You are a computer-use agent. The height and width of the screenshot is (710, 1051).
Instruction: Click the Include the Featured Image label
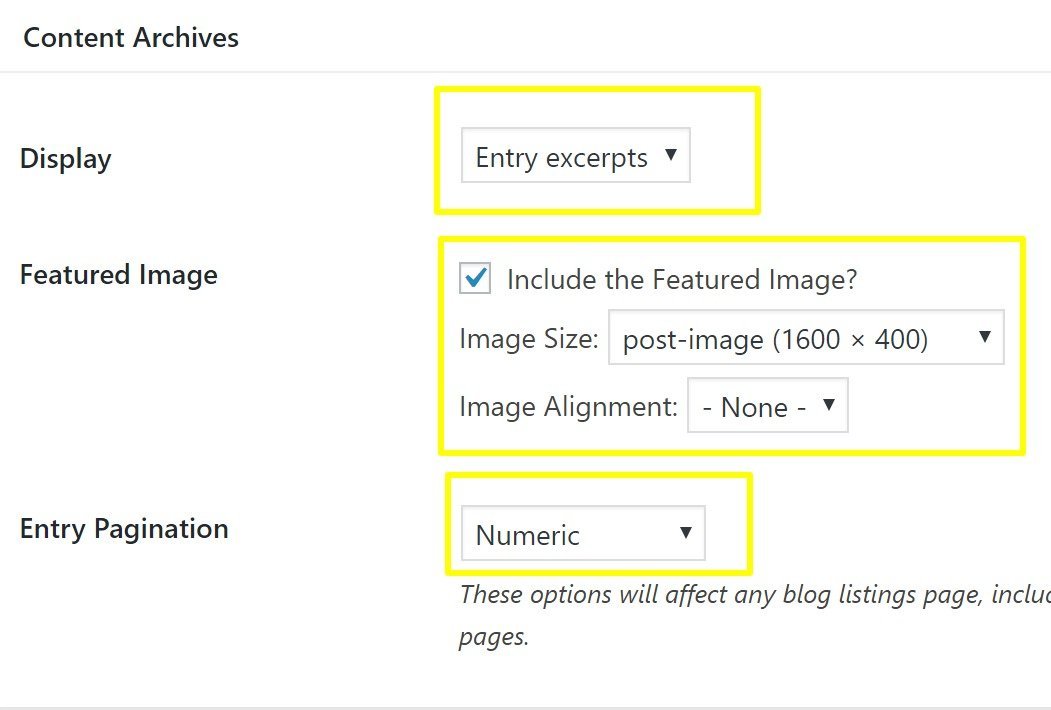682,280
